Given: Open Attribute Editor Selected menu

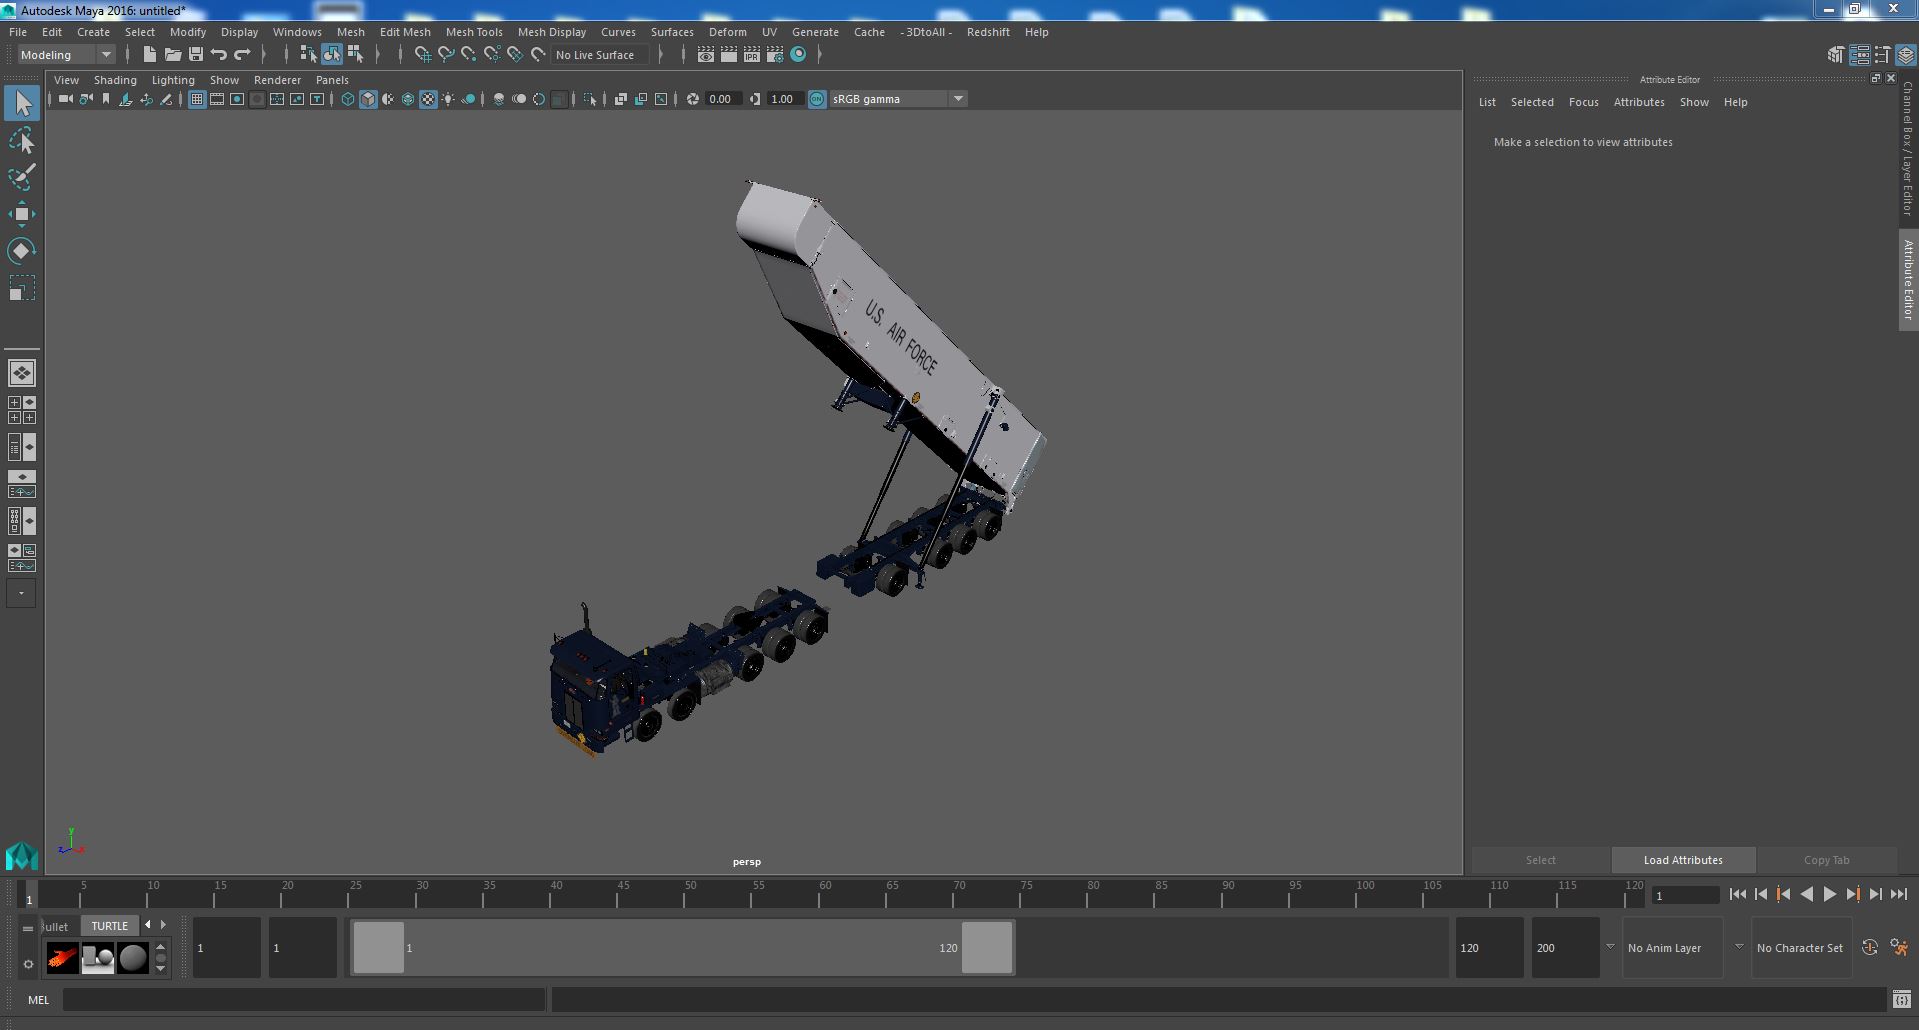Looking at the screenshot, I should (x=1532, y=102).
